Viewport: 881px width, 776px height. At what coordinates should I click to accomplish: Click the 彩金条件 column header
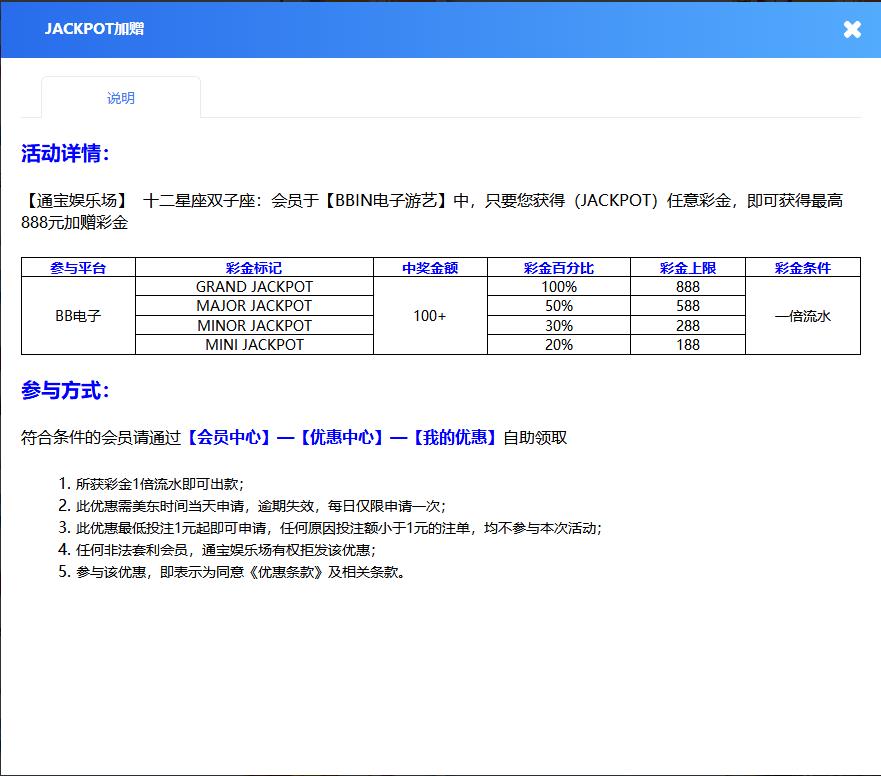tap(803, 268)
